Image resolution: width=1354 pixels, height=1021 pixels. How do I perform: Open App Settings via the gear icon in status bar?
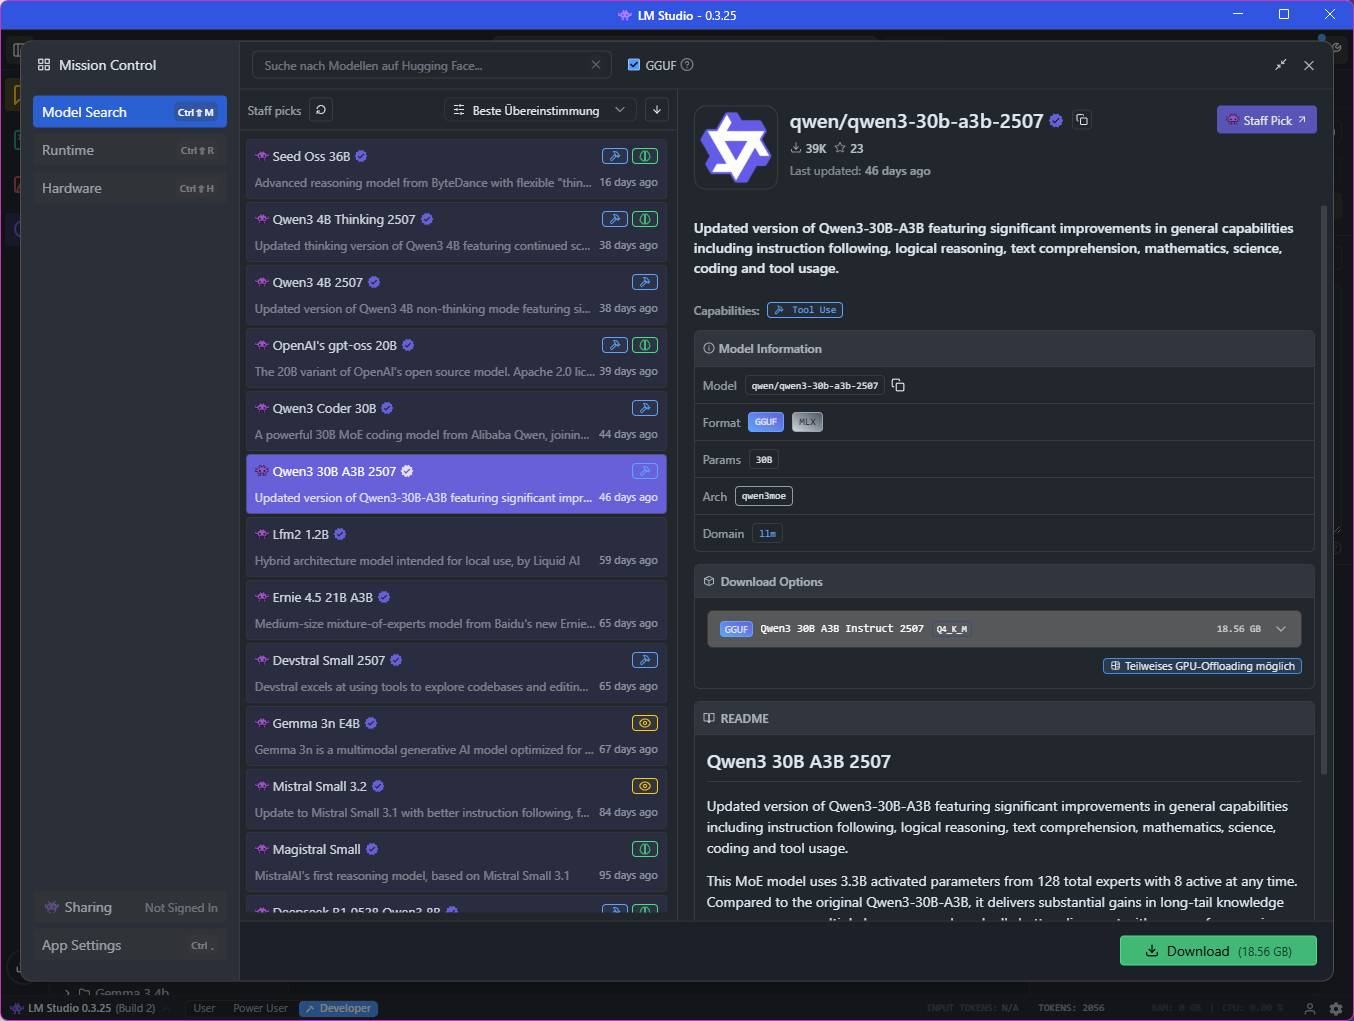tap(1335, 1009)
